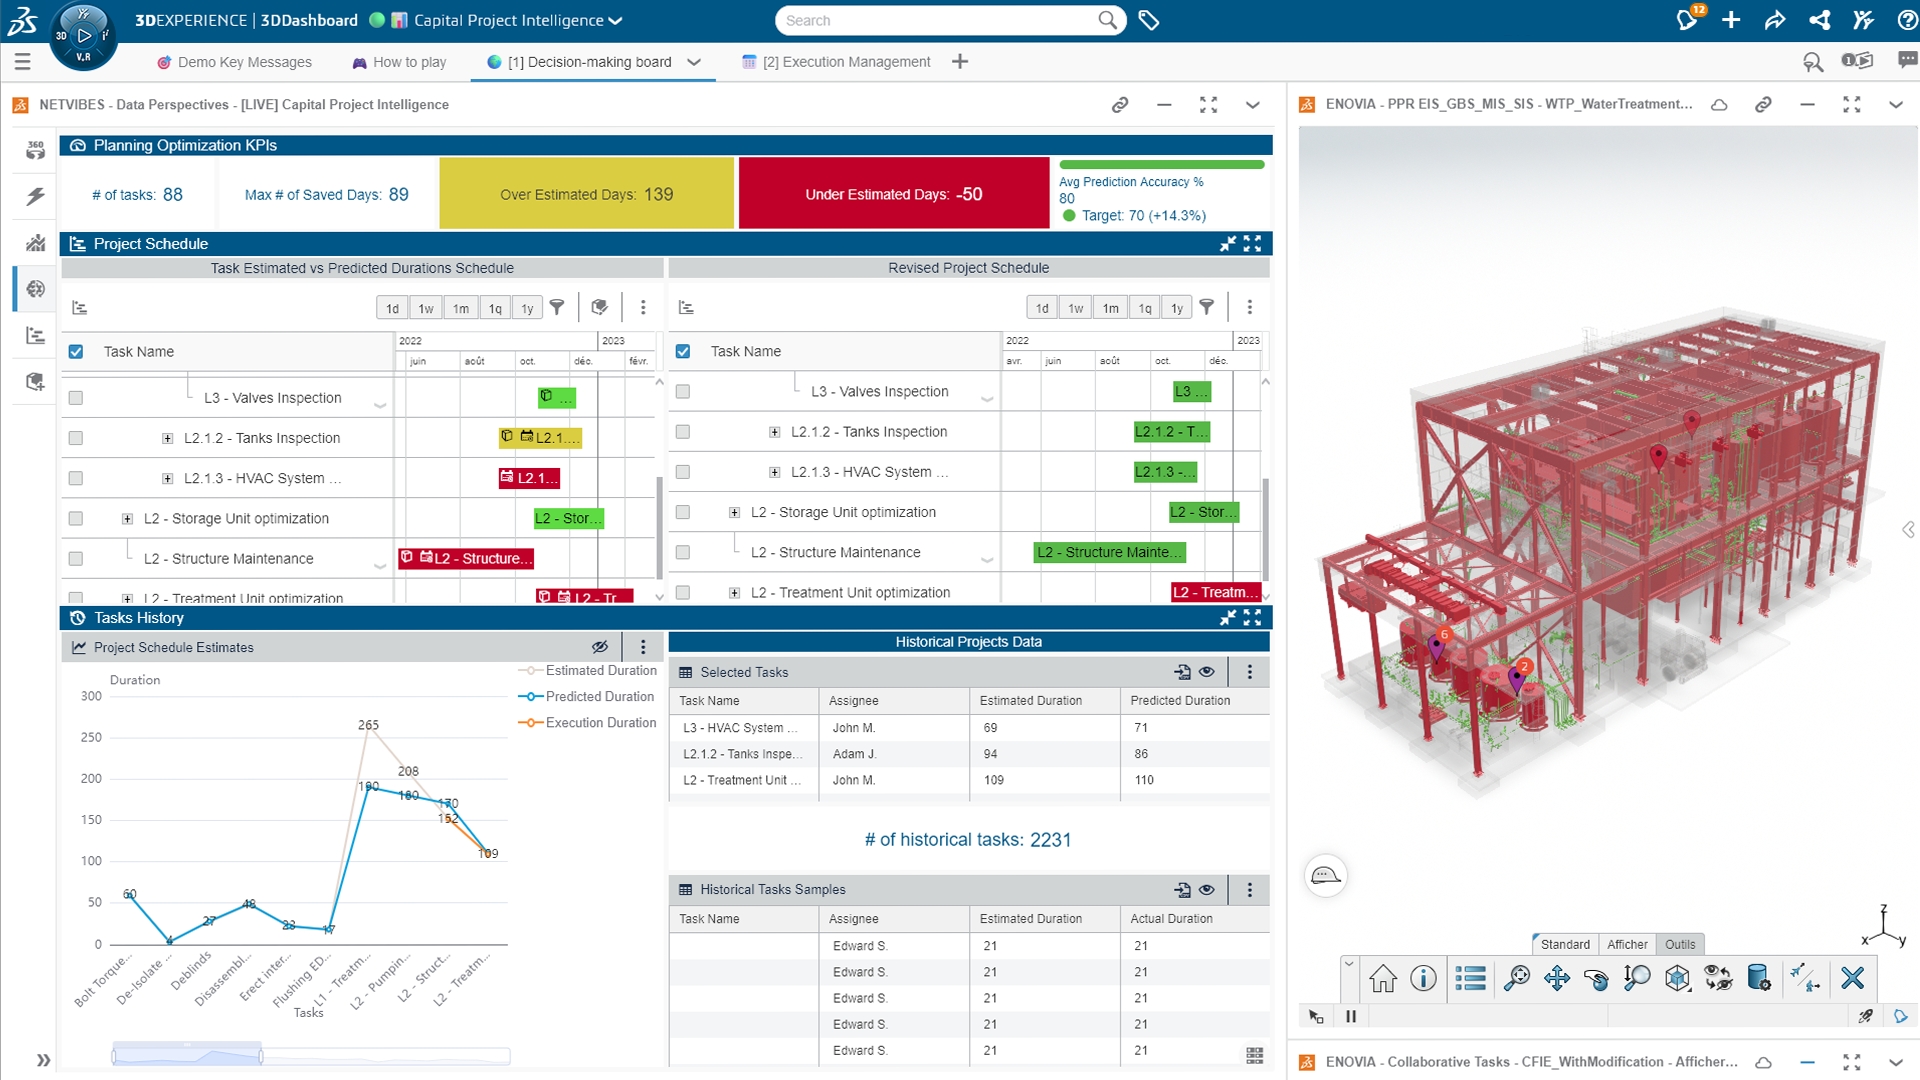Select the pan arrows tool in viewer
Screen dimensions: 1920x1080
(1556, 978)
